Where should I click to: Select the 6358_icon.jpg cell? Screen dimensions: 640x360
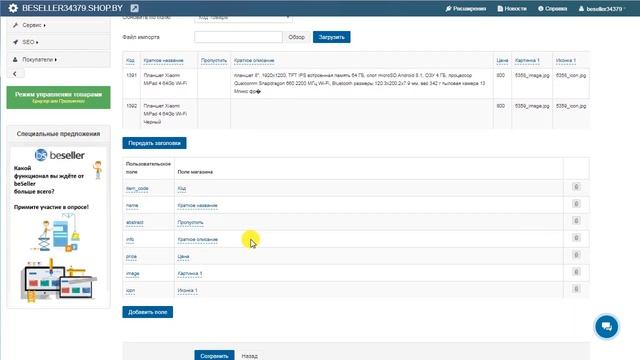[x=571, y=76]
